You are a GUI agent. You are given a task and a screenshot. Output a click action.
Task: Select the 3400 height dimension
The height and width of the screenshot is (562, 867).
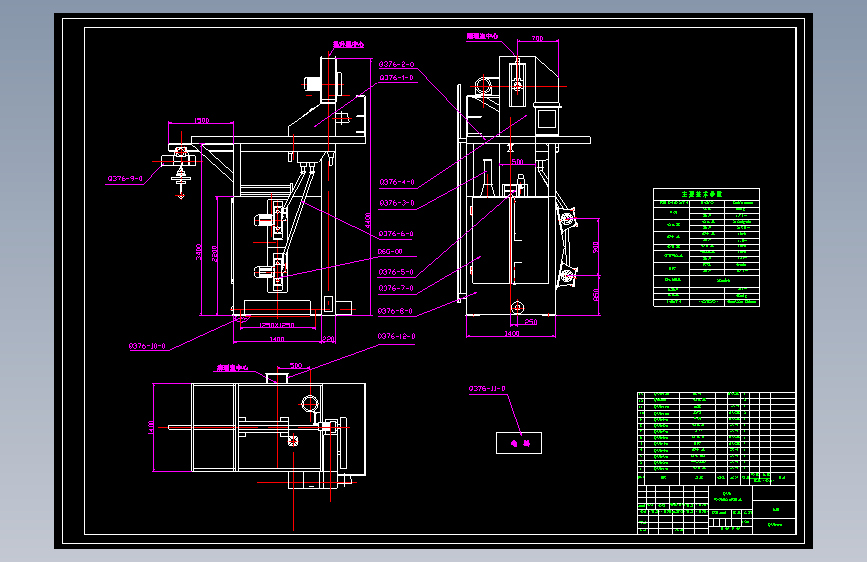[x=199, y=252]
